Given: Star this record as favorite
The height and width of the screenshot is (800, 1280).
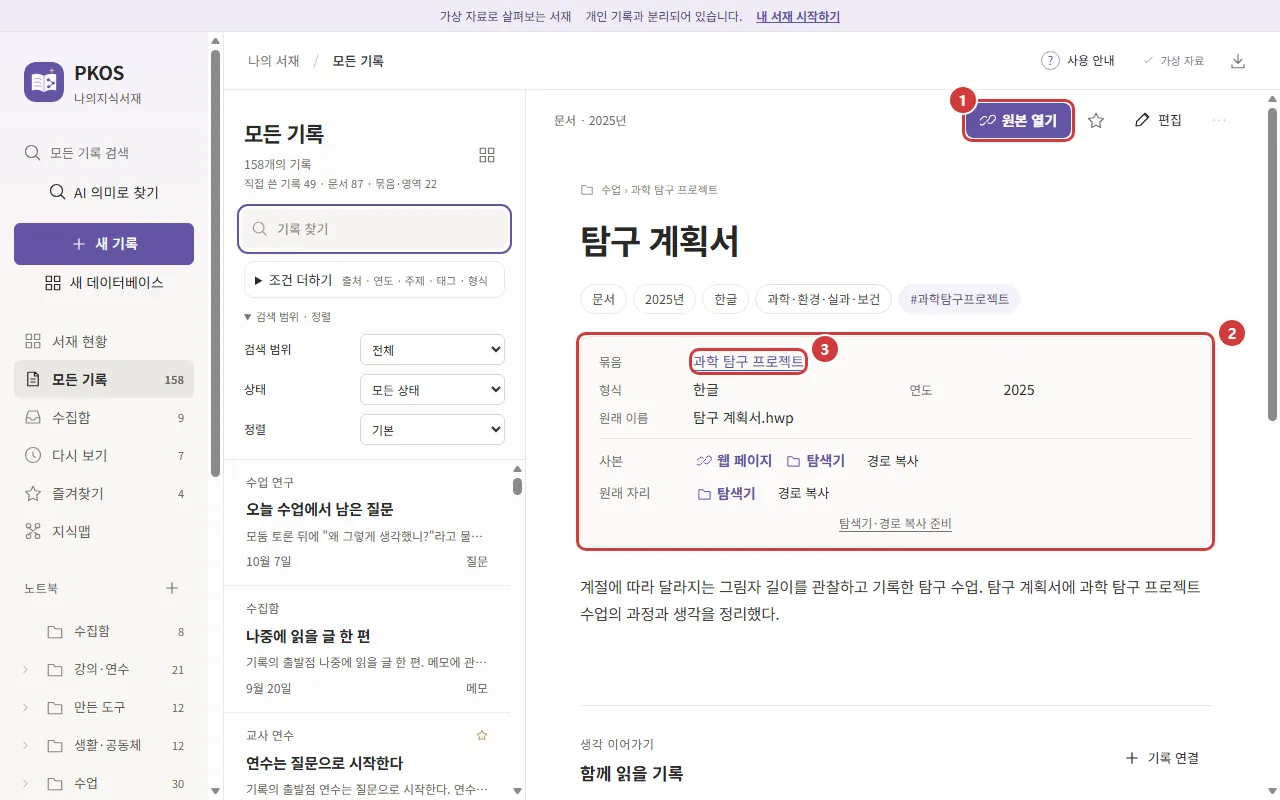Looking at the screenshot, I should 1096,121.
